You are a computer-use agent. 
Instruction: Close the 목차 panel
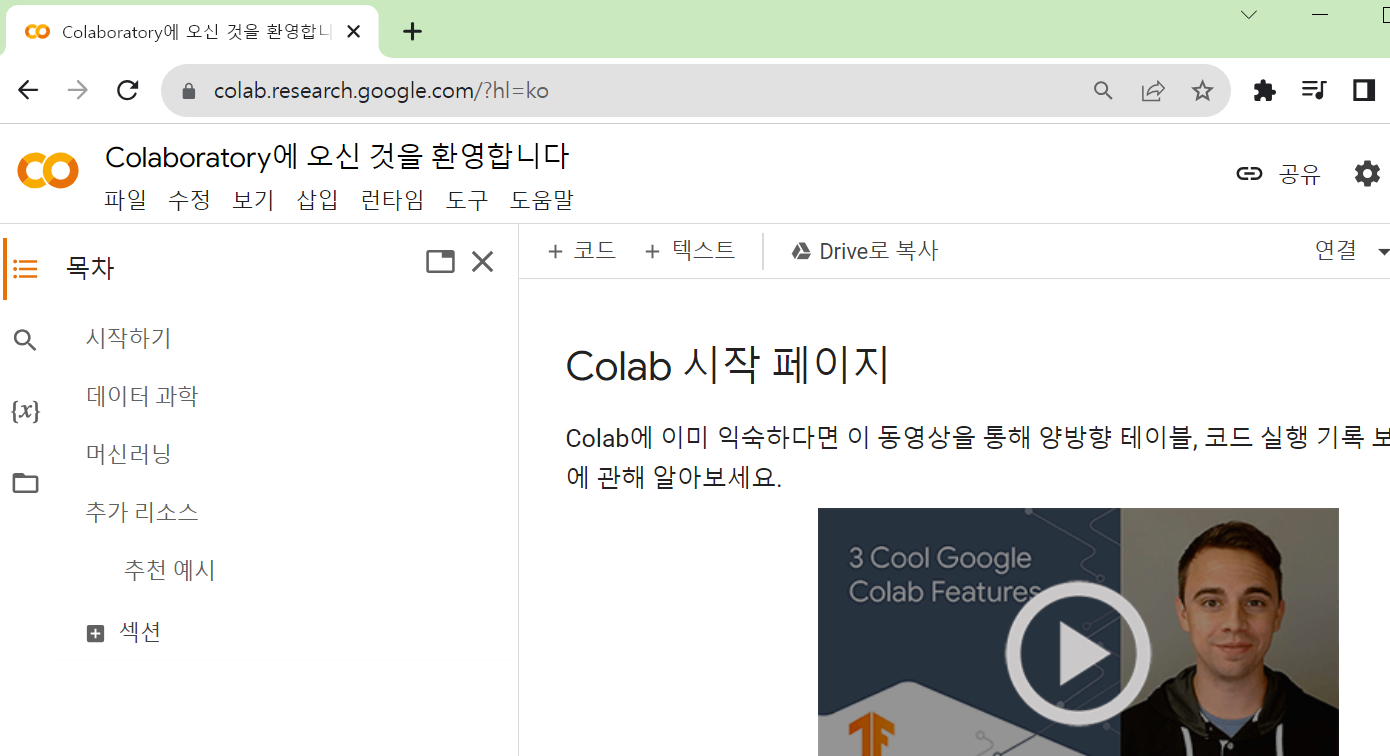(x=482, y=262)
